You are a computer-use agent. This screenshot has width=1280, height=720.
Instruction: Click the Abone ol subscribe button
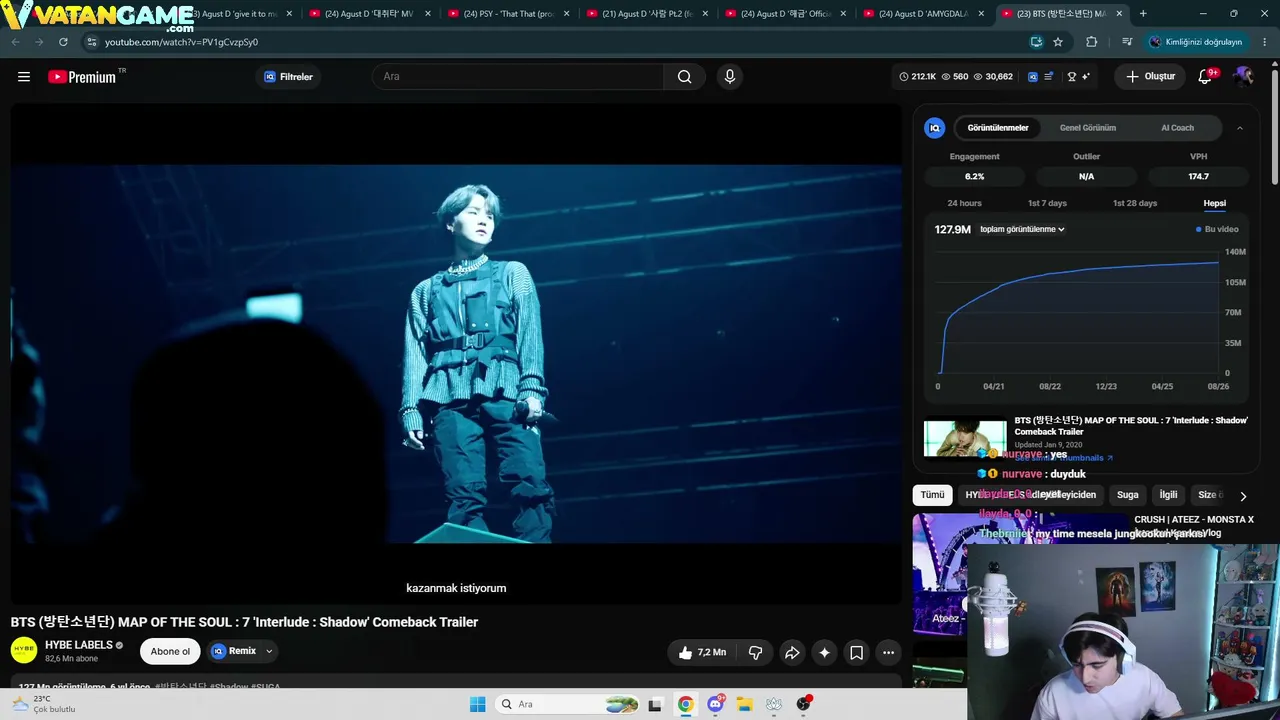170,652
